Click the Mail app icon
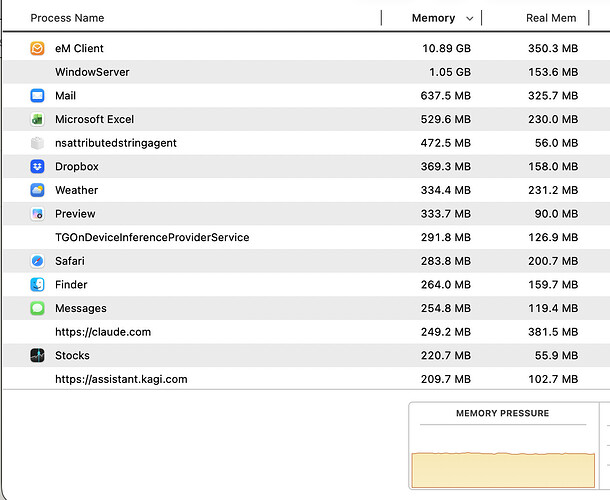 pyautogui.click(x=37, y=95)
